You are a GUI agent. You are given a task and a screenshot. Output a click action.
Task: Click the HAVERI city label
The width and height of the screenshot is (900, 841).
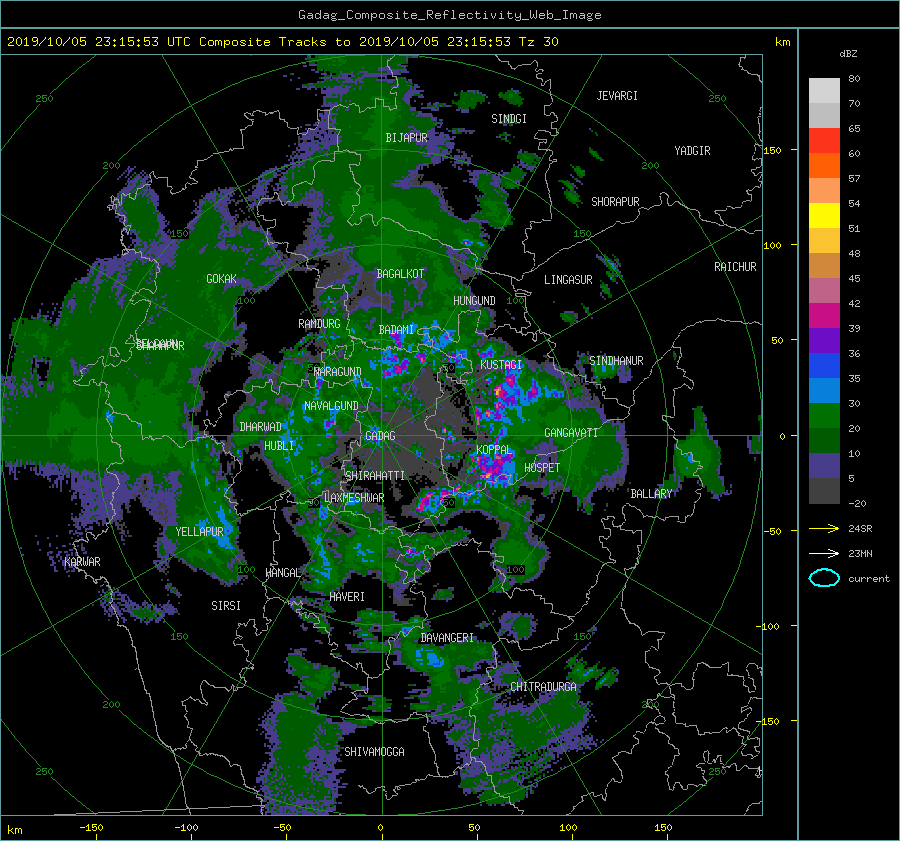347,597
